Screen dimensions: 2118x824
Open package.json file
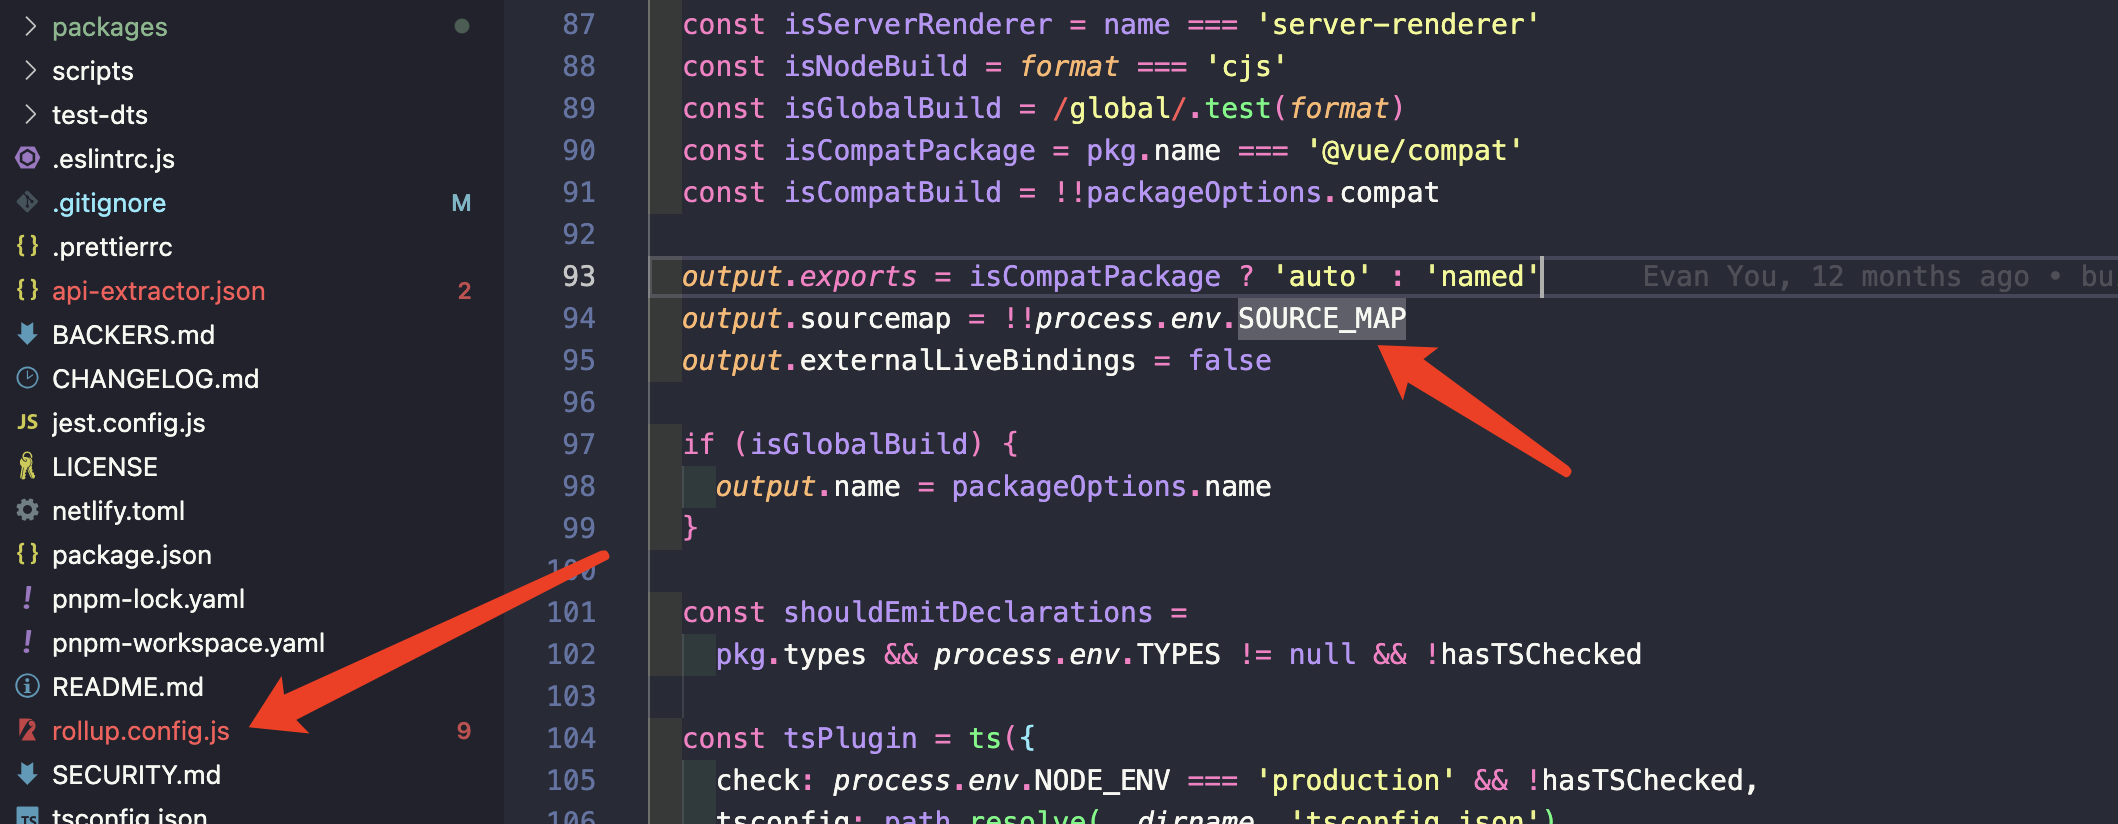point(132,554)
